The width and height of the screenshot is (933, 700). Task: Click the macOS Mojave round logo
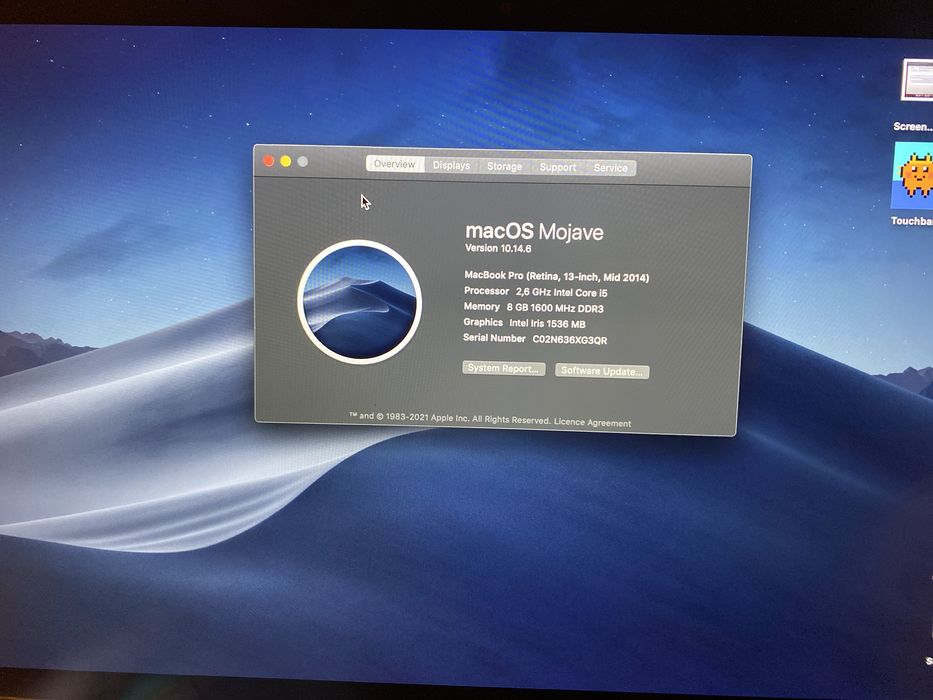359,302
